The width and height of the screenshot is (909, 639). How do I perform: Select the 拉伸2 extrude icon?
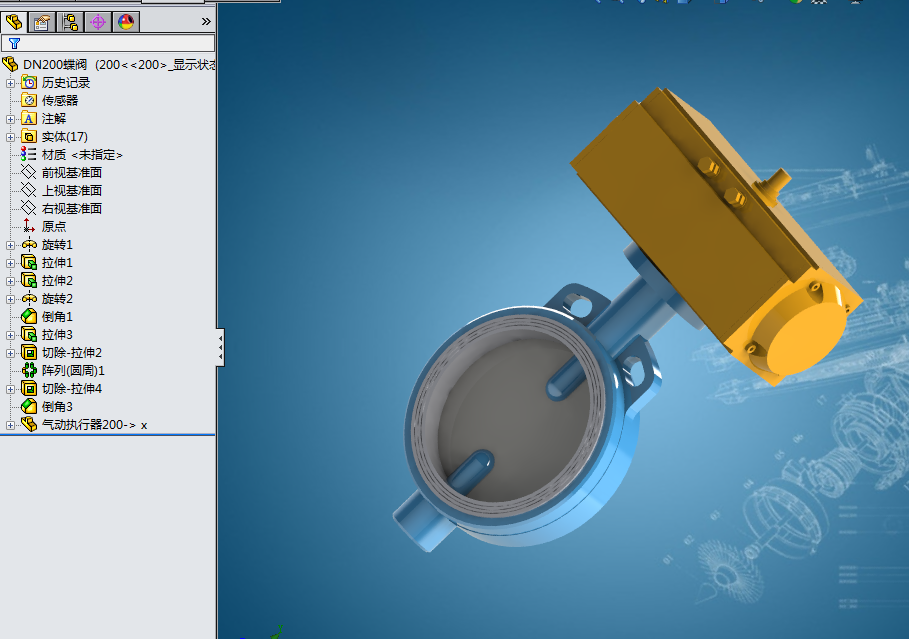[x=29, y=281]
